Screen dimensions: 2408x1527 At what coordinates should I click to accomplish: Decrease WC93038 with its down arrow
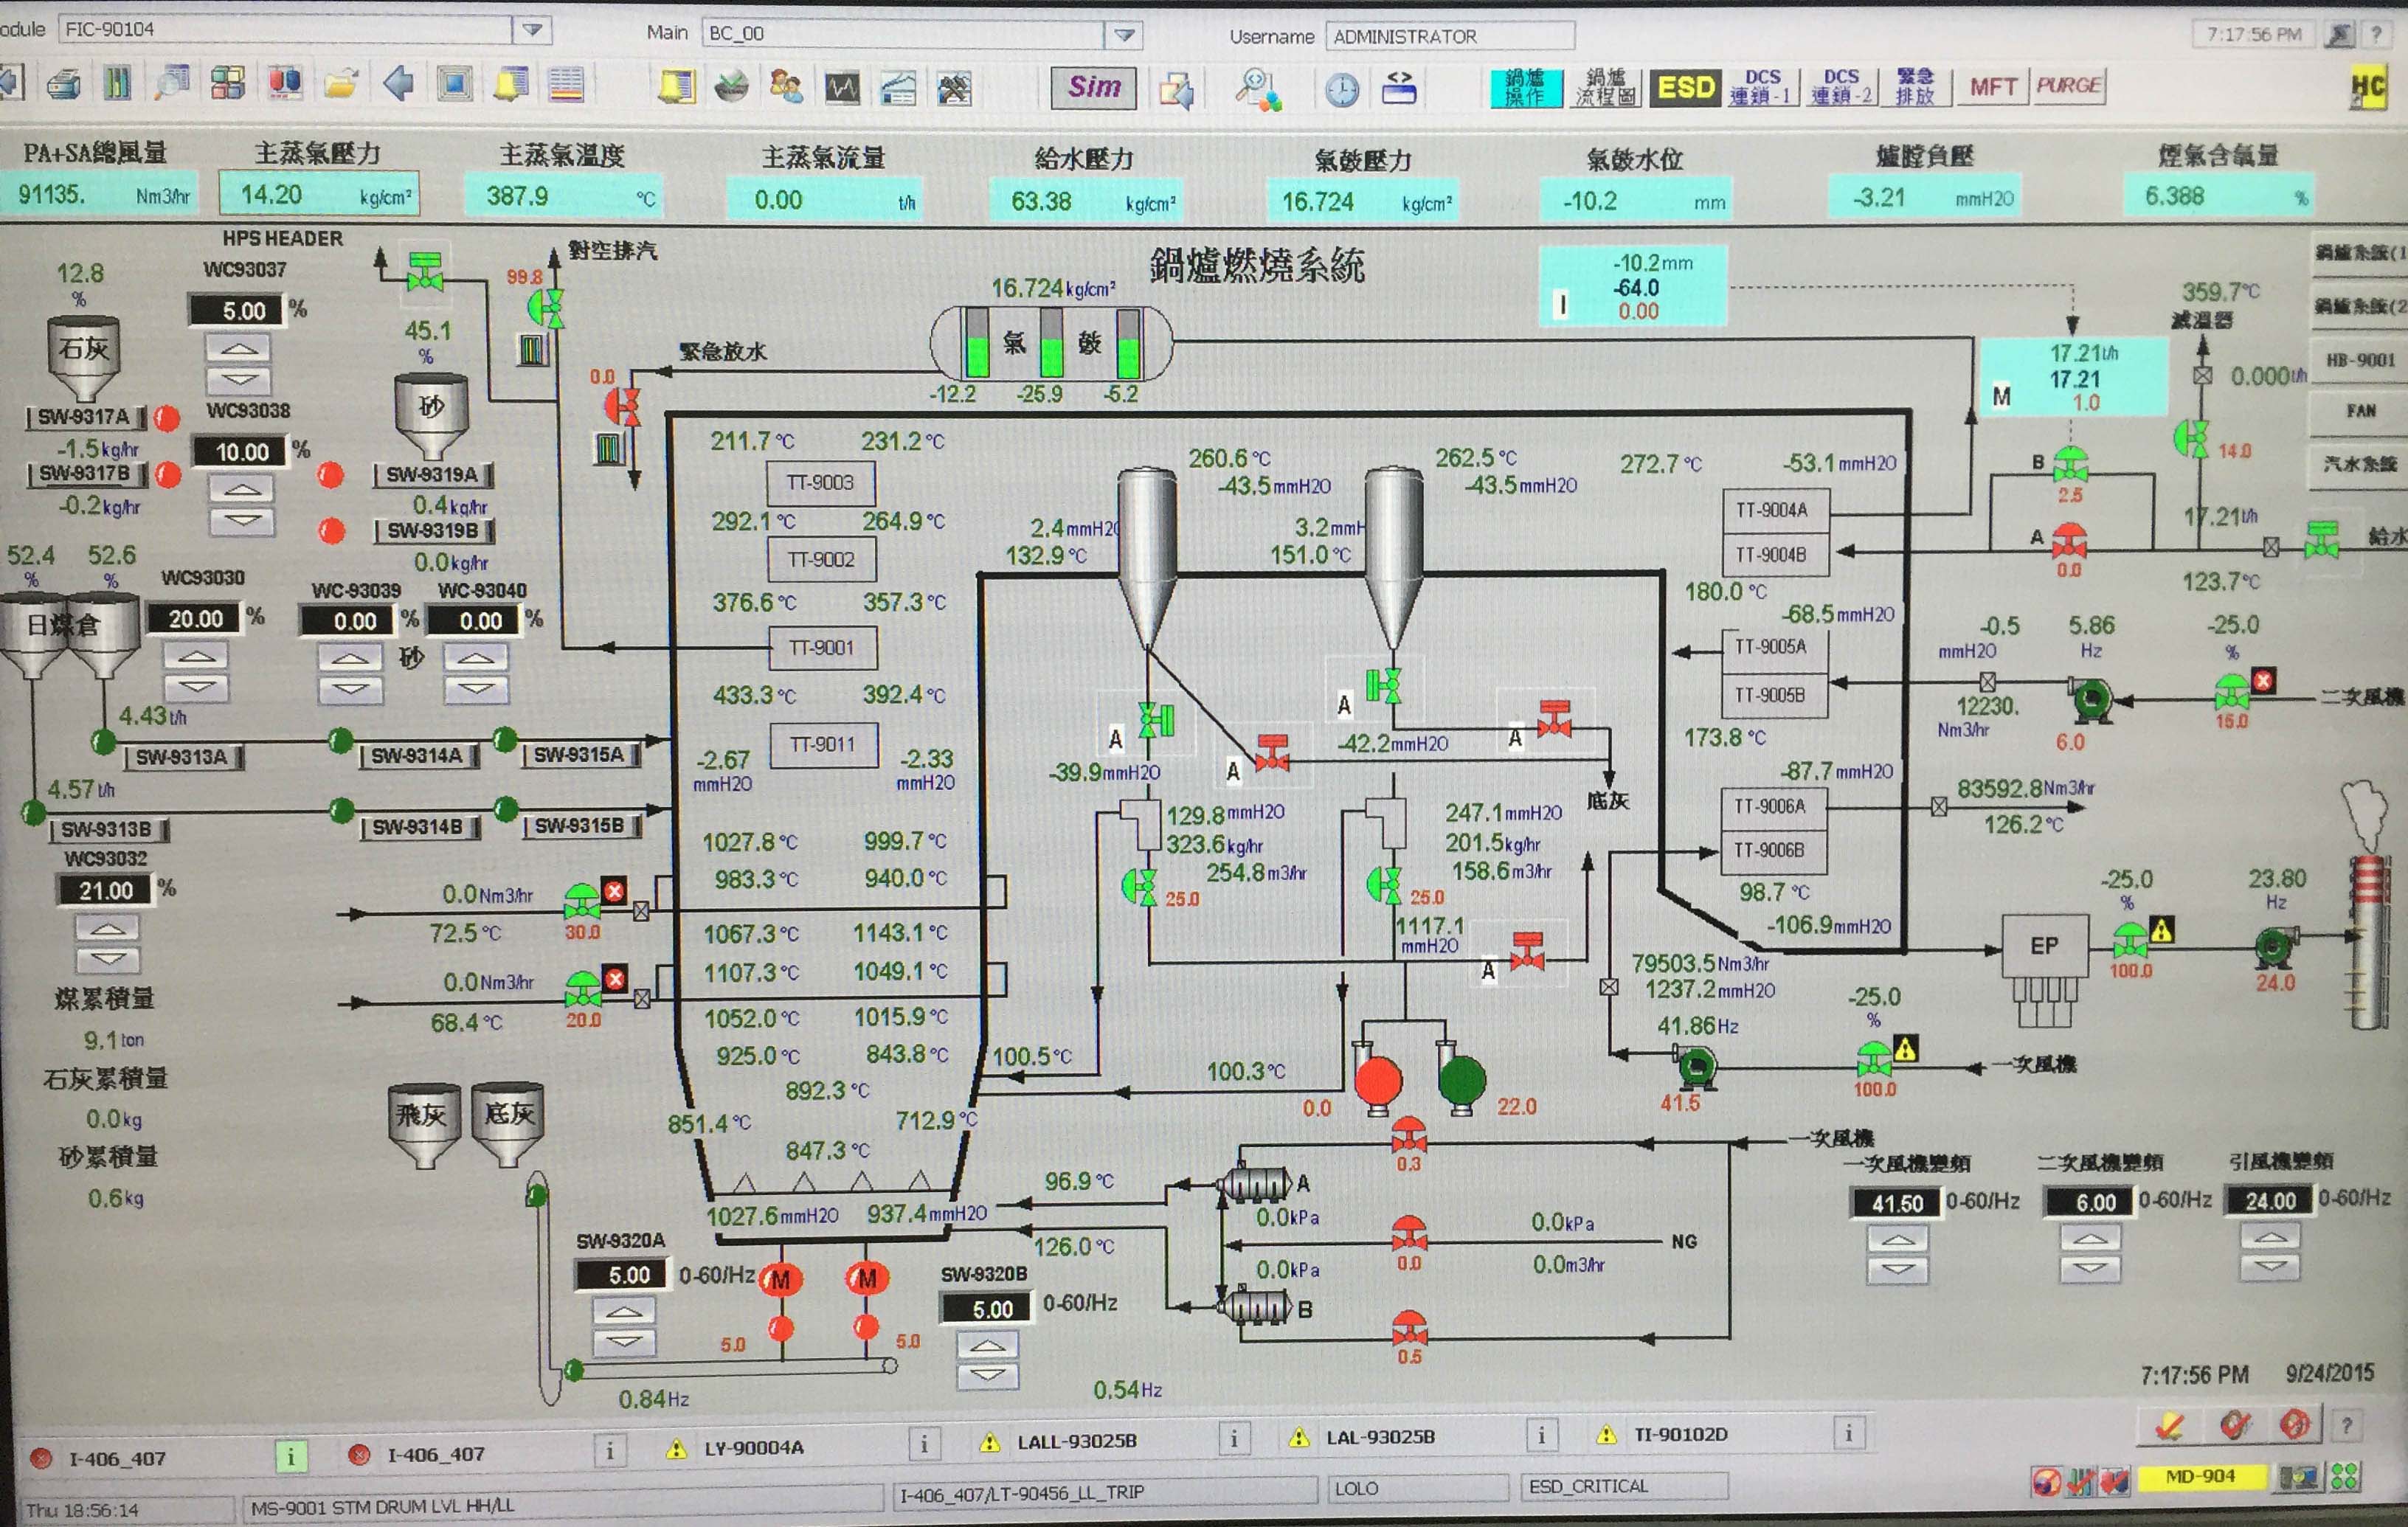click(x=241, y=521)
